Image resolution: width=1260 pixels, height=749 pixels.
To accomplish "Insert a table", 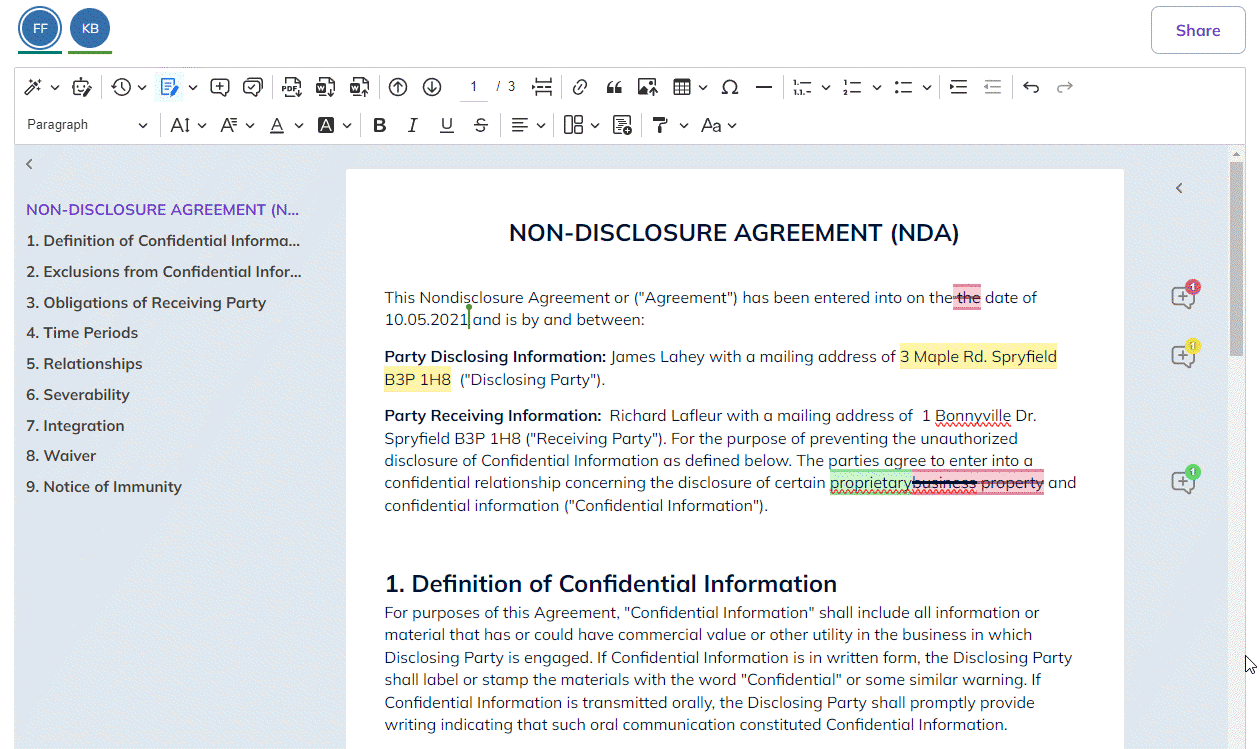I will 682,87.
